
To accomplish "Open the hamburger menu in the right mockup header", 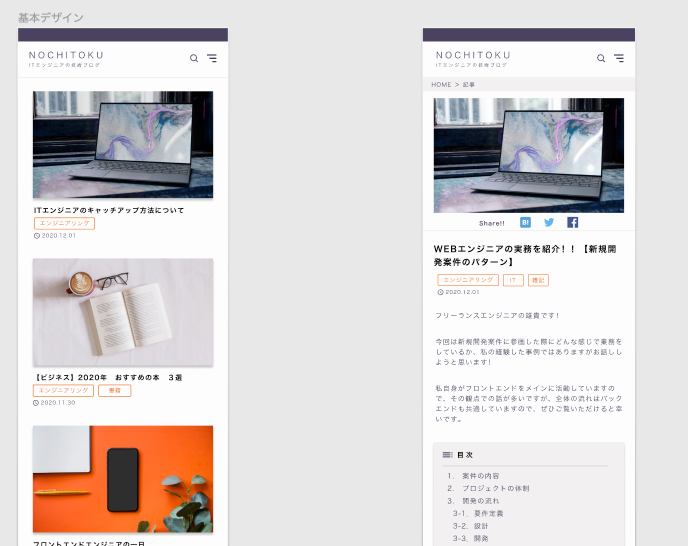I will coord(619,58).
